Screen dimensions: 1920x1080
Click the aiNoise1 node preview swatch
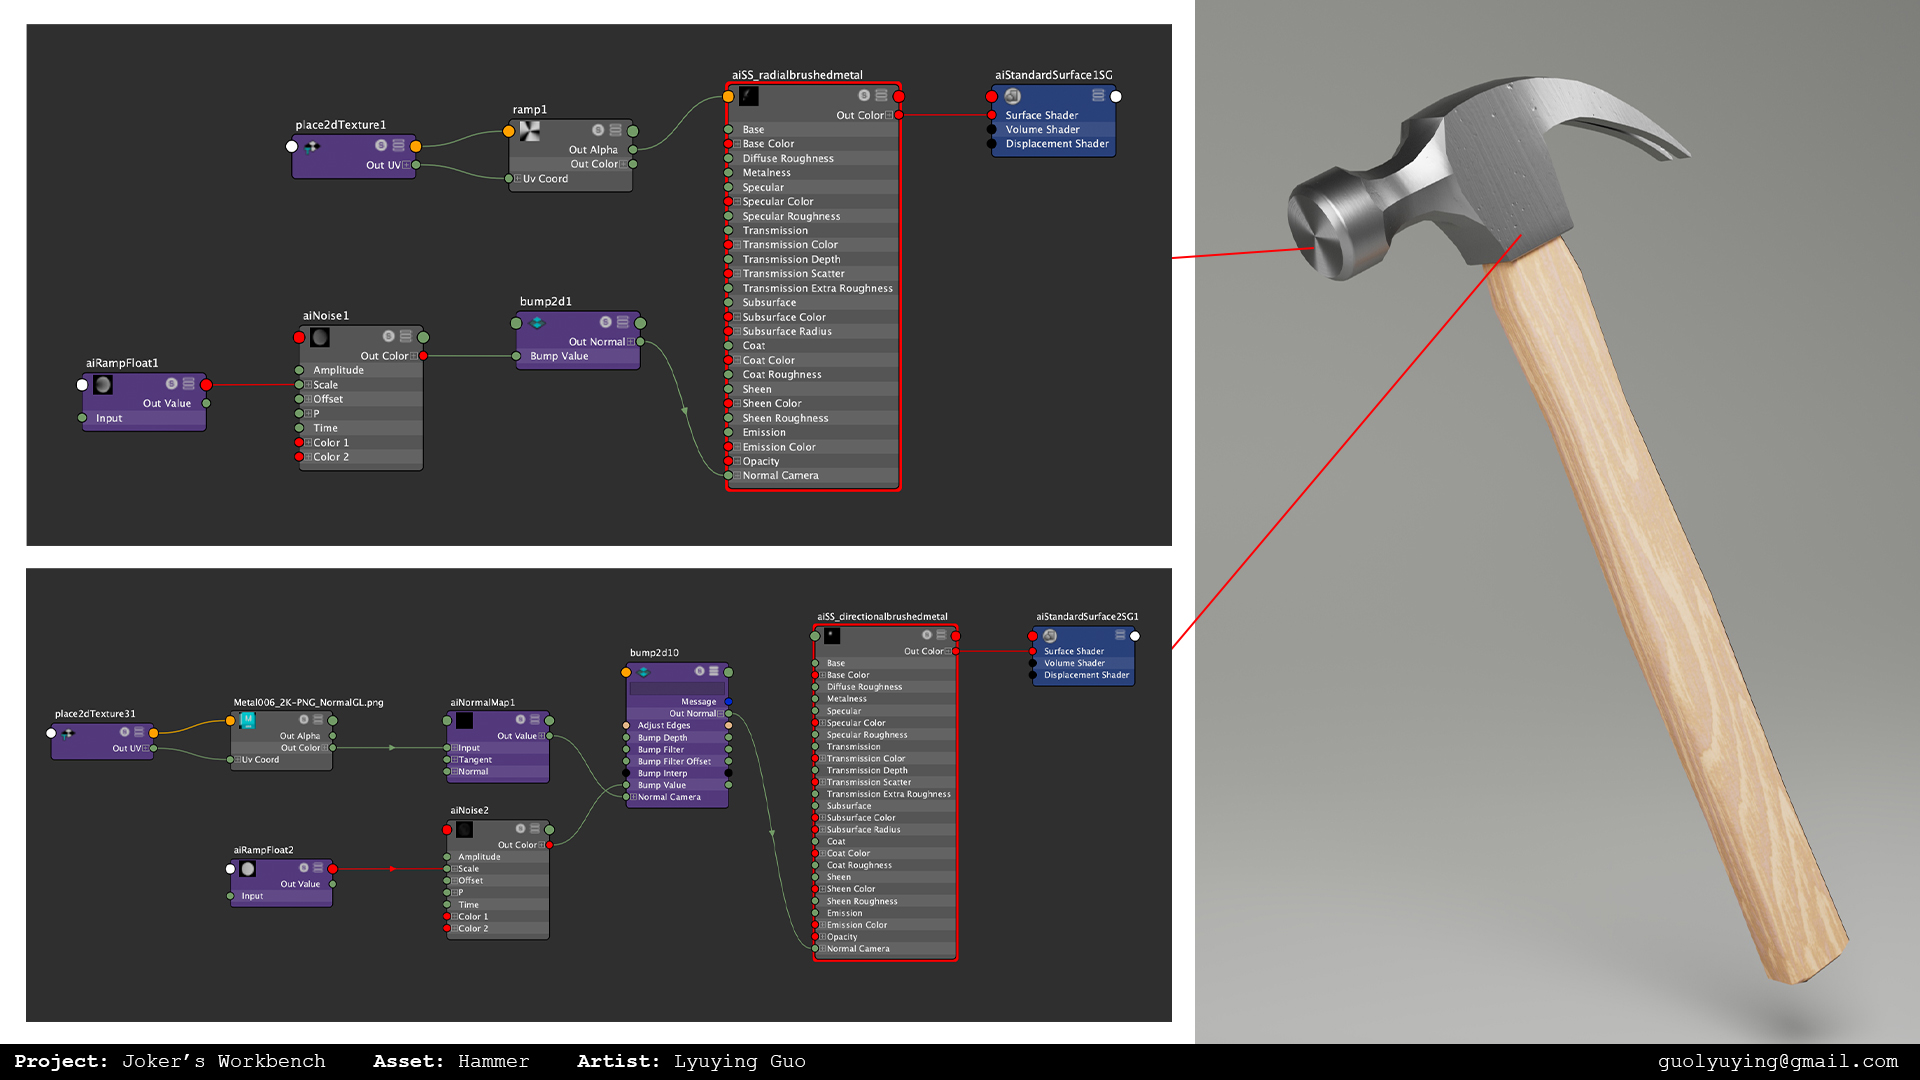[320, 337]
